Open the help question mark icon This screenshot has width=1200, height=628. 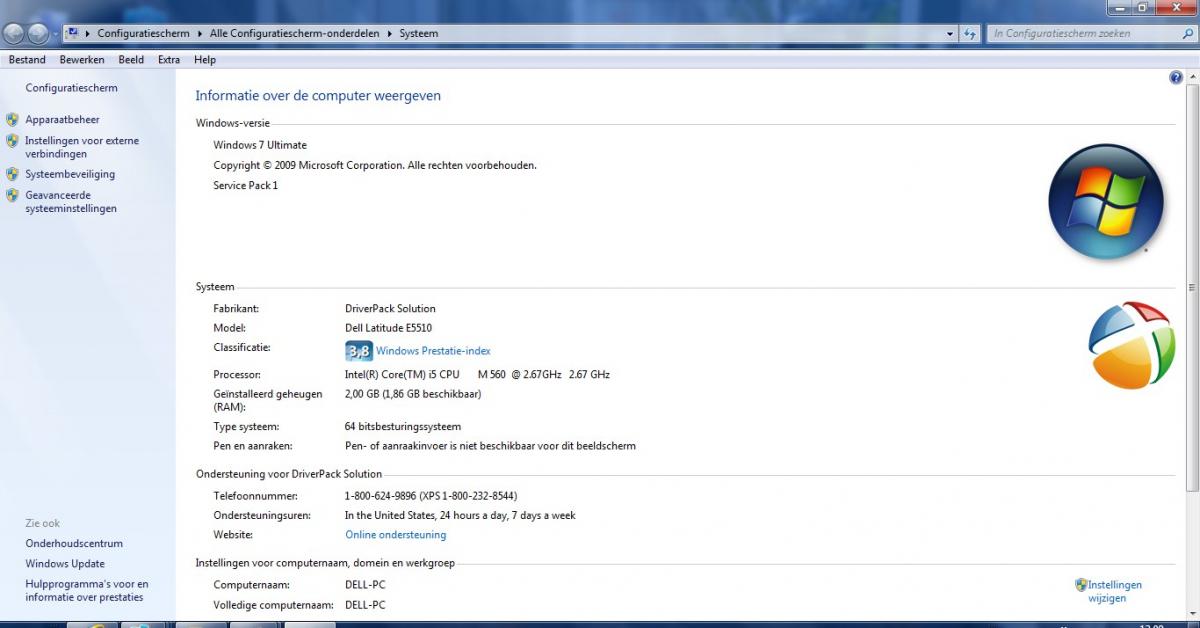point(1176,77)
